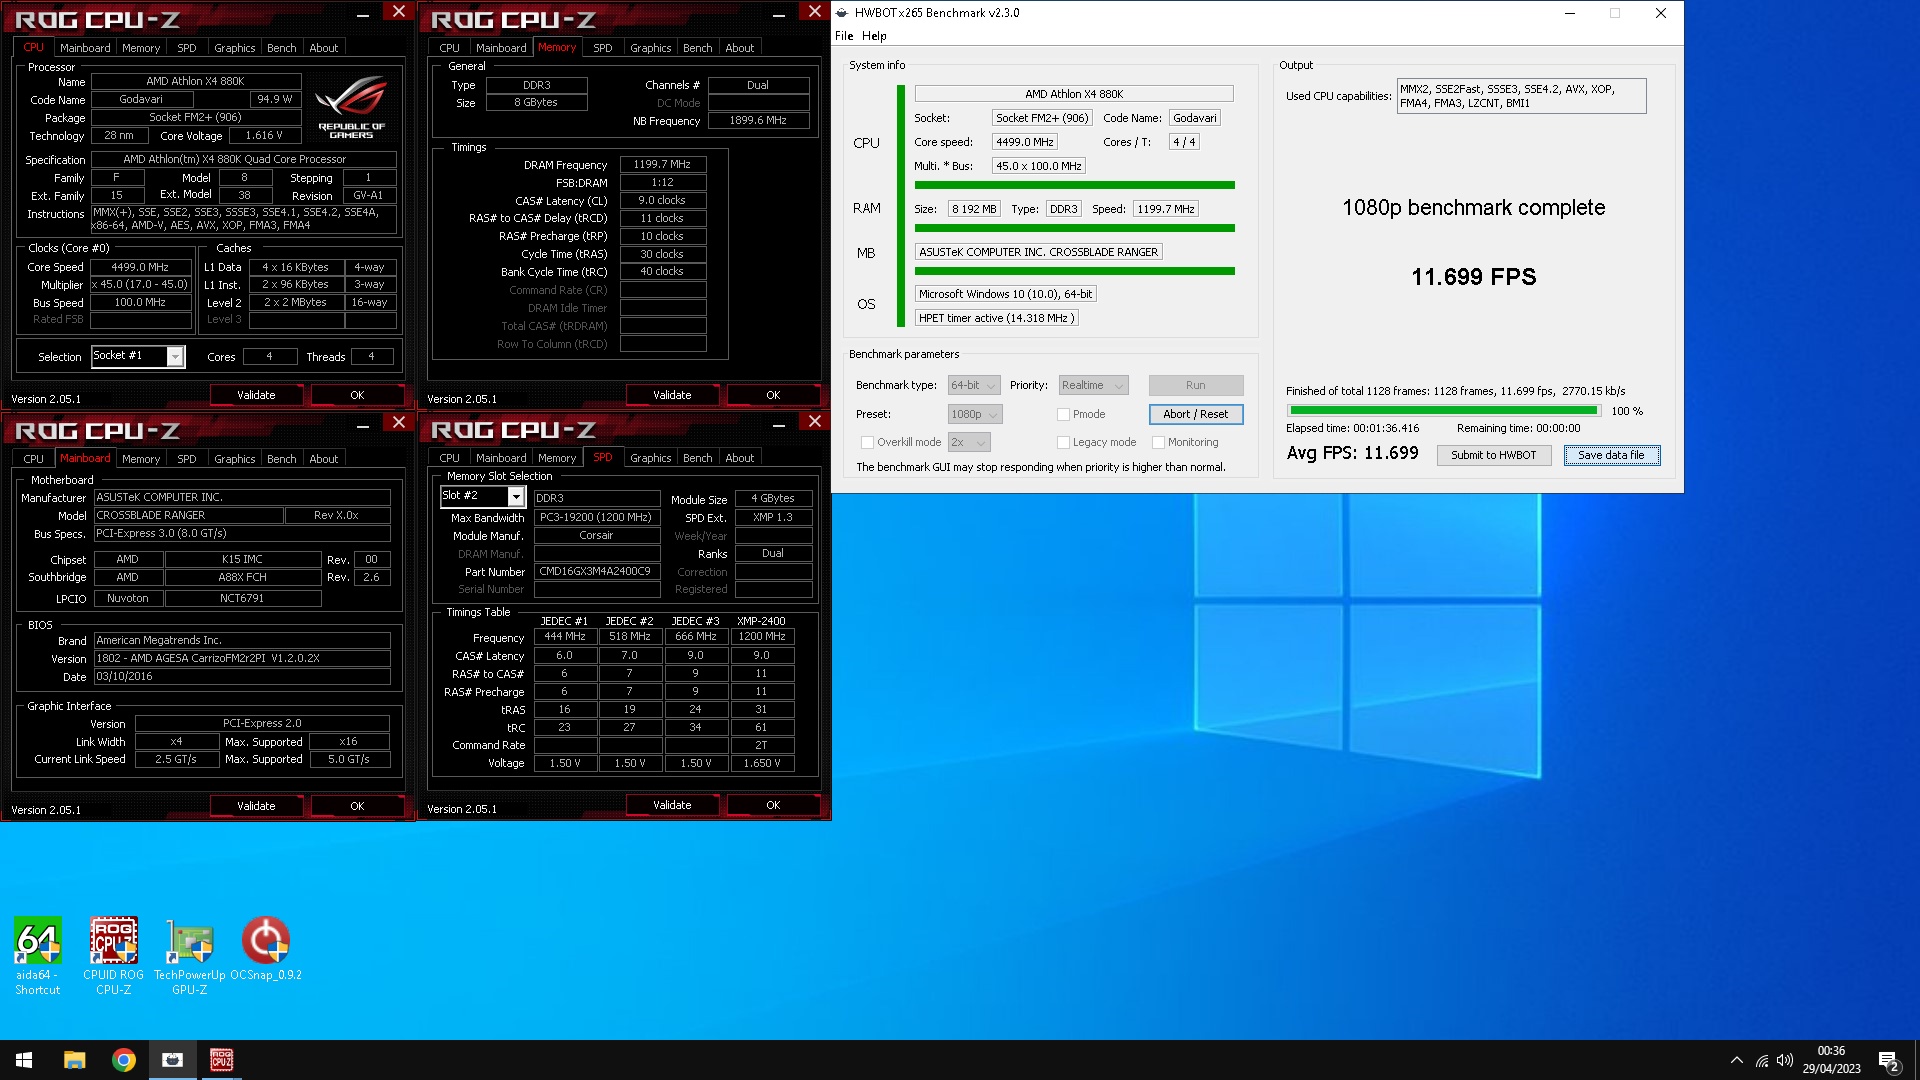1920x1080 pixels.
Task: Open the File menu in HWBOT x265
Action: coord(844,36)
